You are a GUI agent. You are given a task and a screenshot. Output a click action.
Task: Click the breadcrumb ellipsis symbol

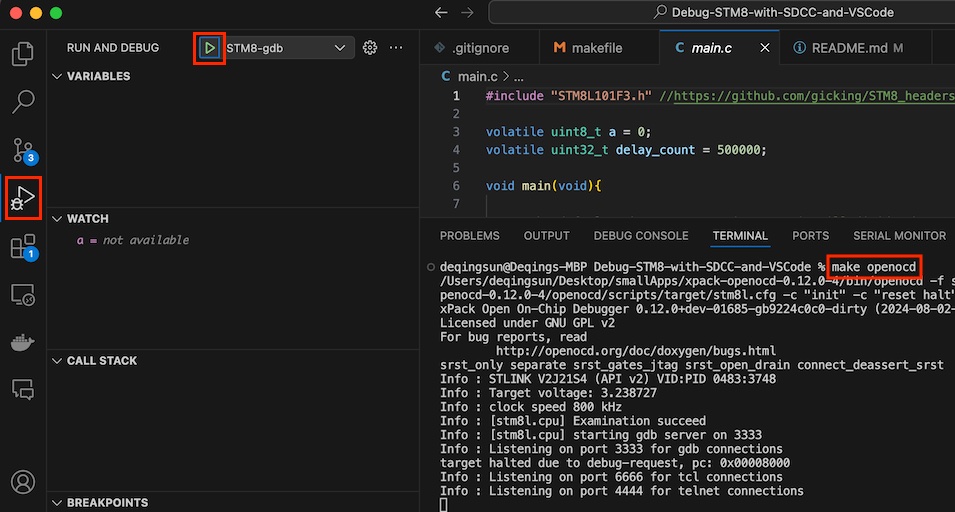(x=518, y=77)
